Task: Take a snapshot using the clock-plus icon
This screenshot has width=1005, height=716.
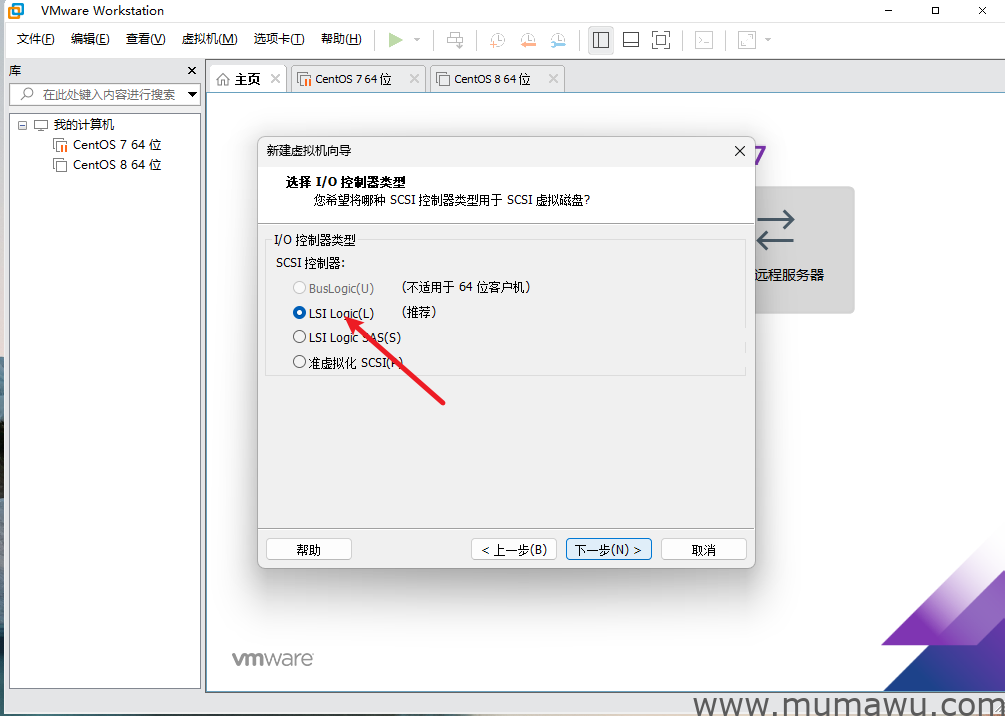Action: [497, 40]
